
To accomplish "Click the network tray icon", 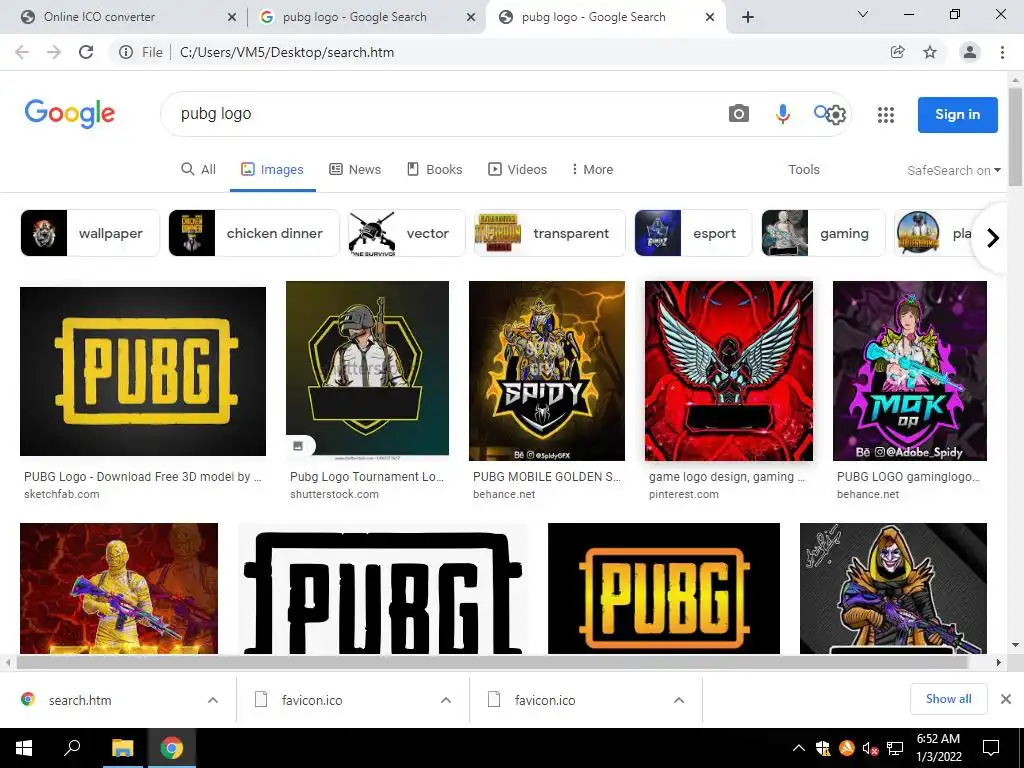I will tap(895, 748).
